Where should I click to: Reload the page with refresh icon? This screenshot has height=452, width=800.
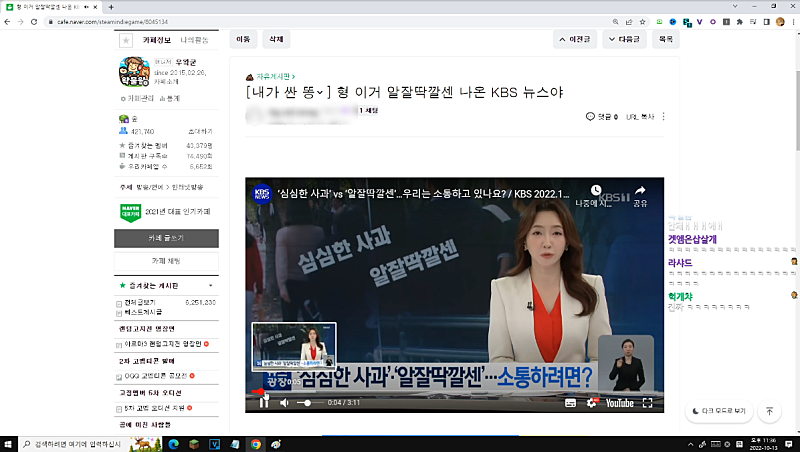pyautogui.click(x=34, y=22)
